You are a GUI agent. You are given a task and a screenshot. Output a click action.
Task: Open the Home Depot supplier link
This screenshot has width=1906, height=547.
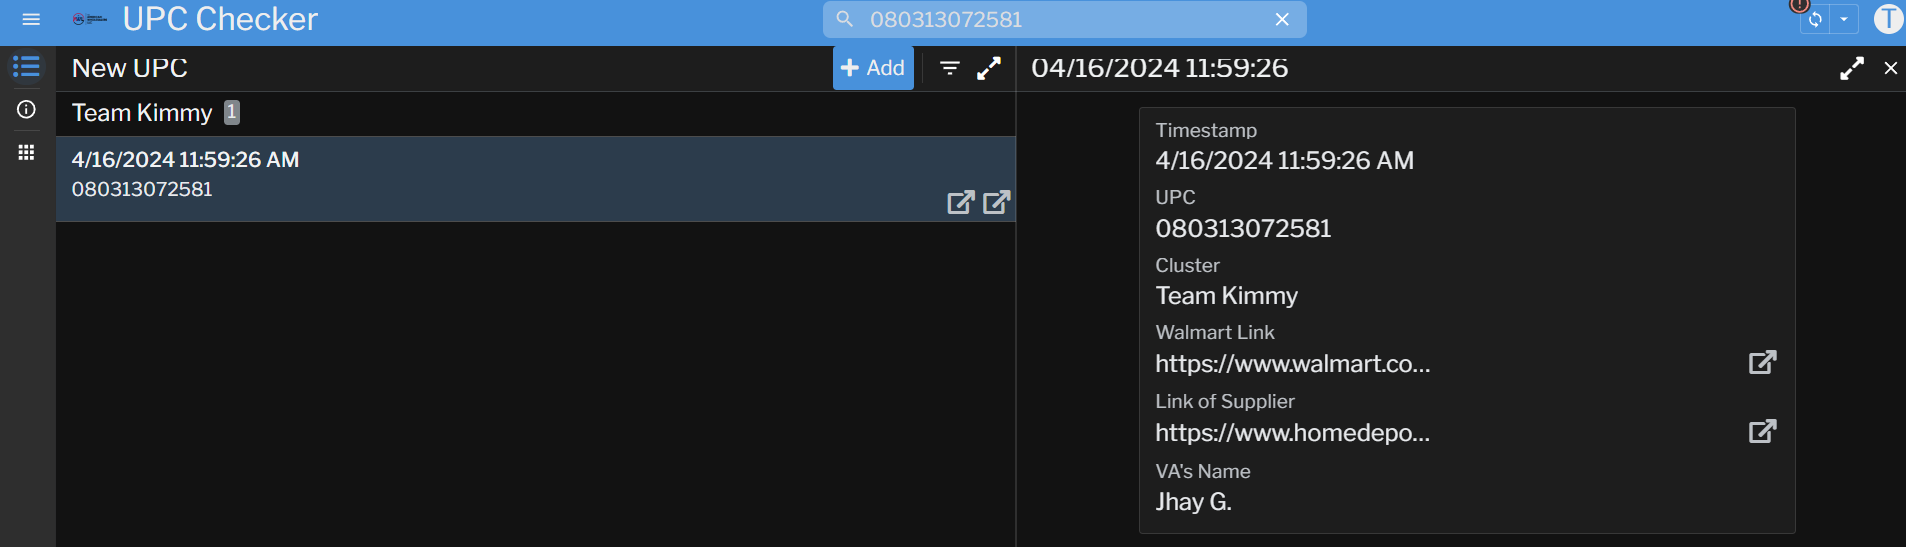pos(1762,431)
